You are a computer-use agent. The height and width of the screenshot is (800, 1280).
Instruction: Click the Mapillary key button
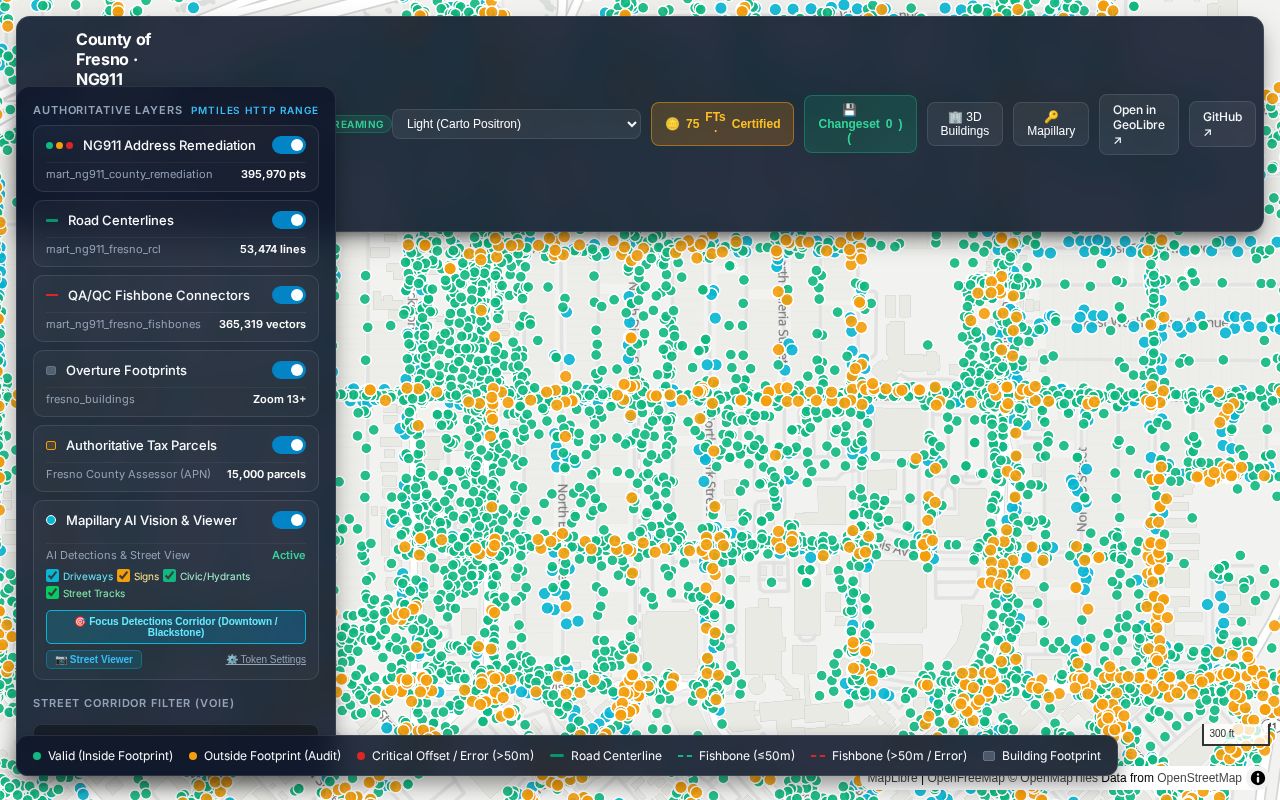point(1051,124)
